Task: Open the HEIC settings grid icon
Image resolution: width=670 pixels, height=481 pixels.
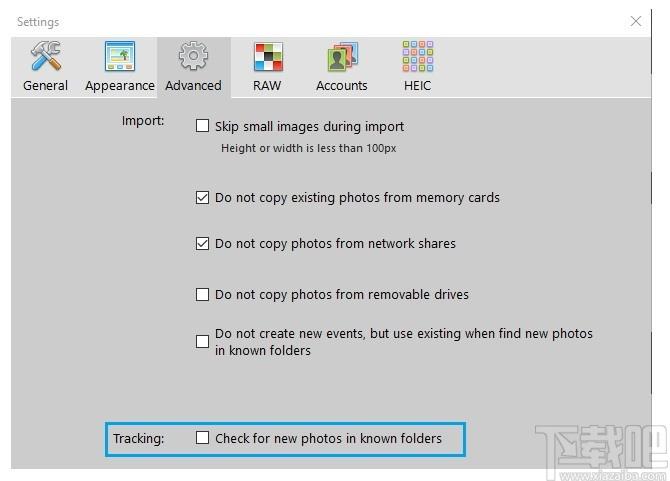Action: [417, 57]
